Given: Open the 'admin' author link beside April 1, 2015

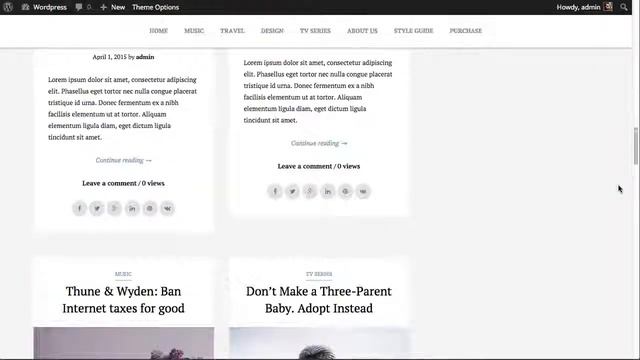Looking at the screenshot, I should click(145, 57).
